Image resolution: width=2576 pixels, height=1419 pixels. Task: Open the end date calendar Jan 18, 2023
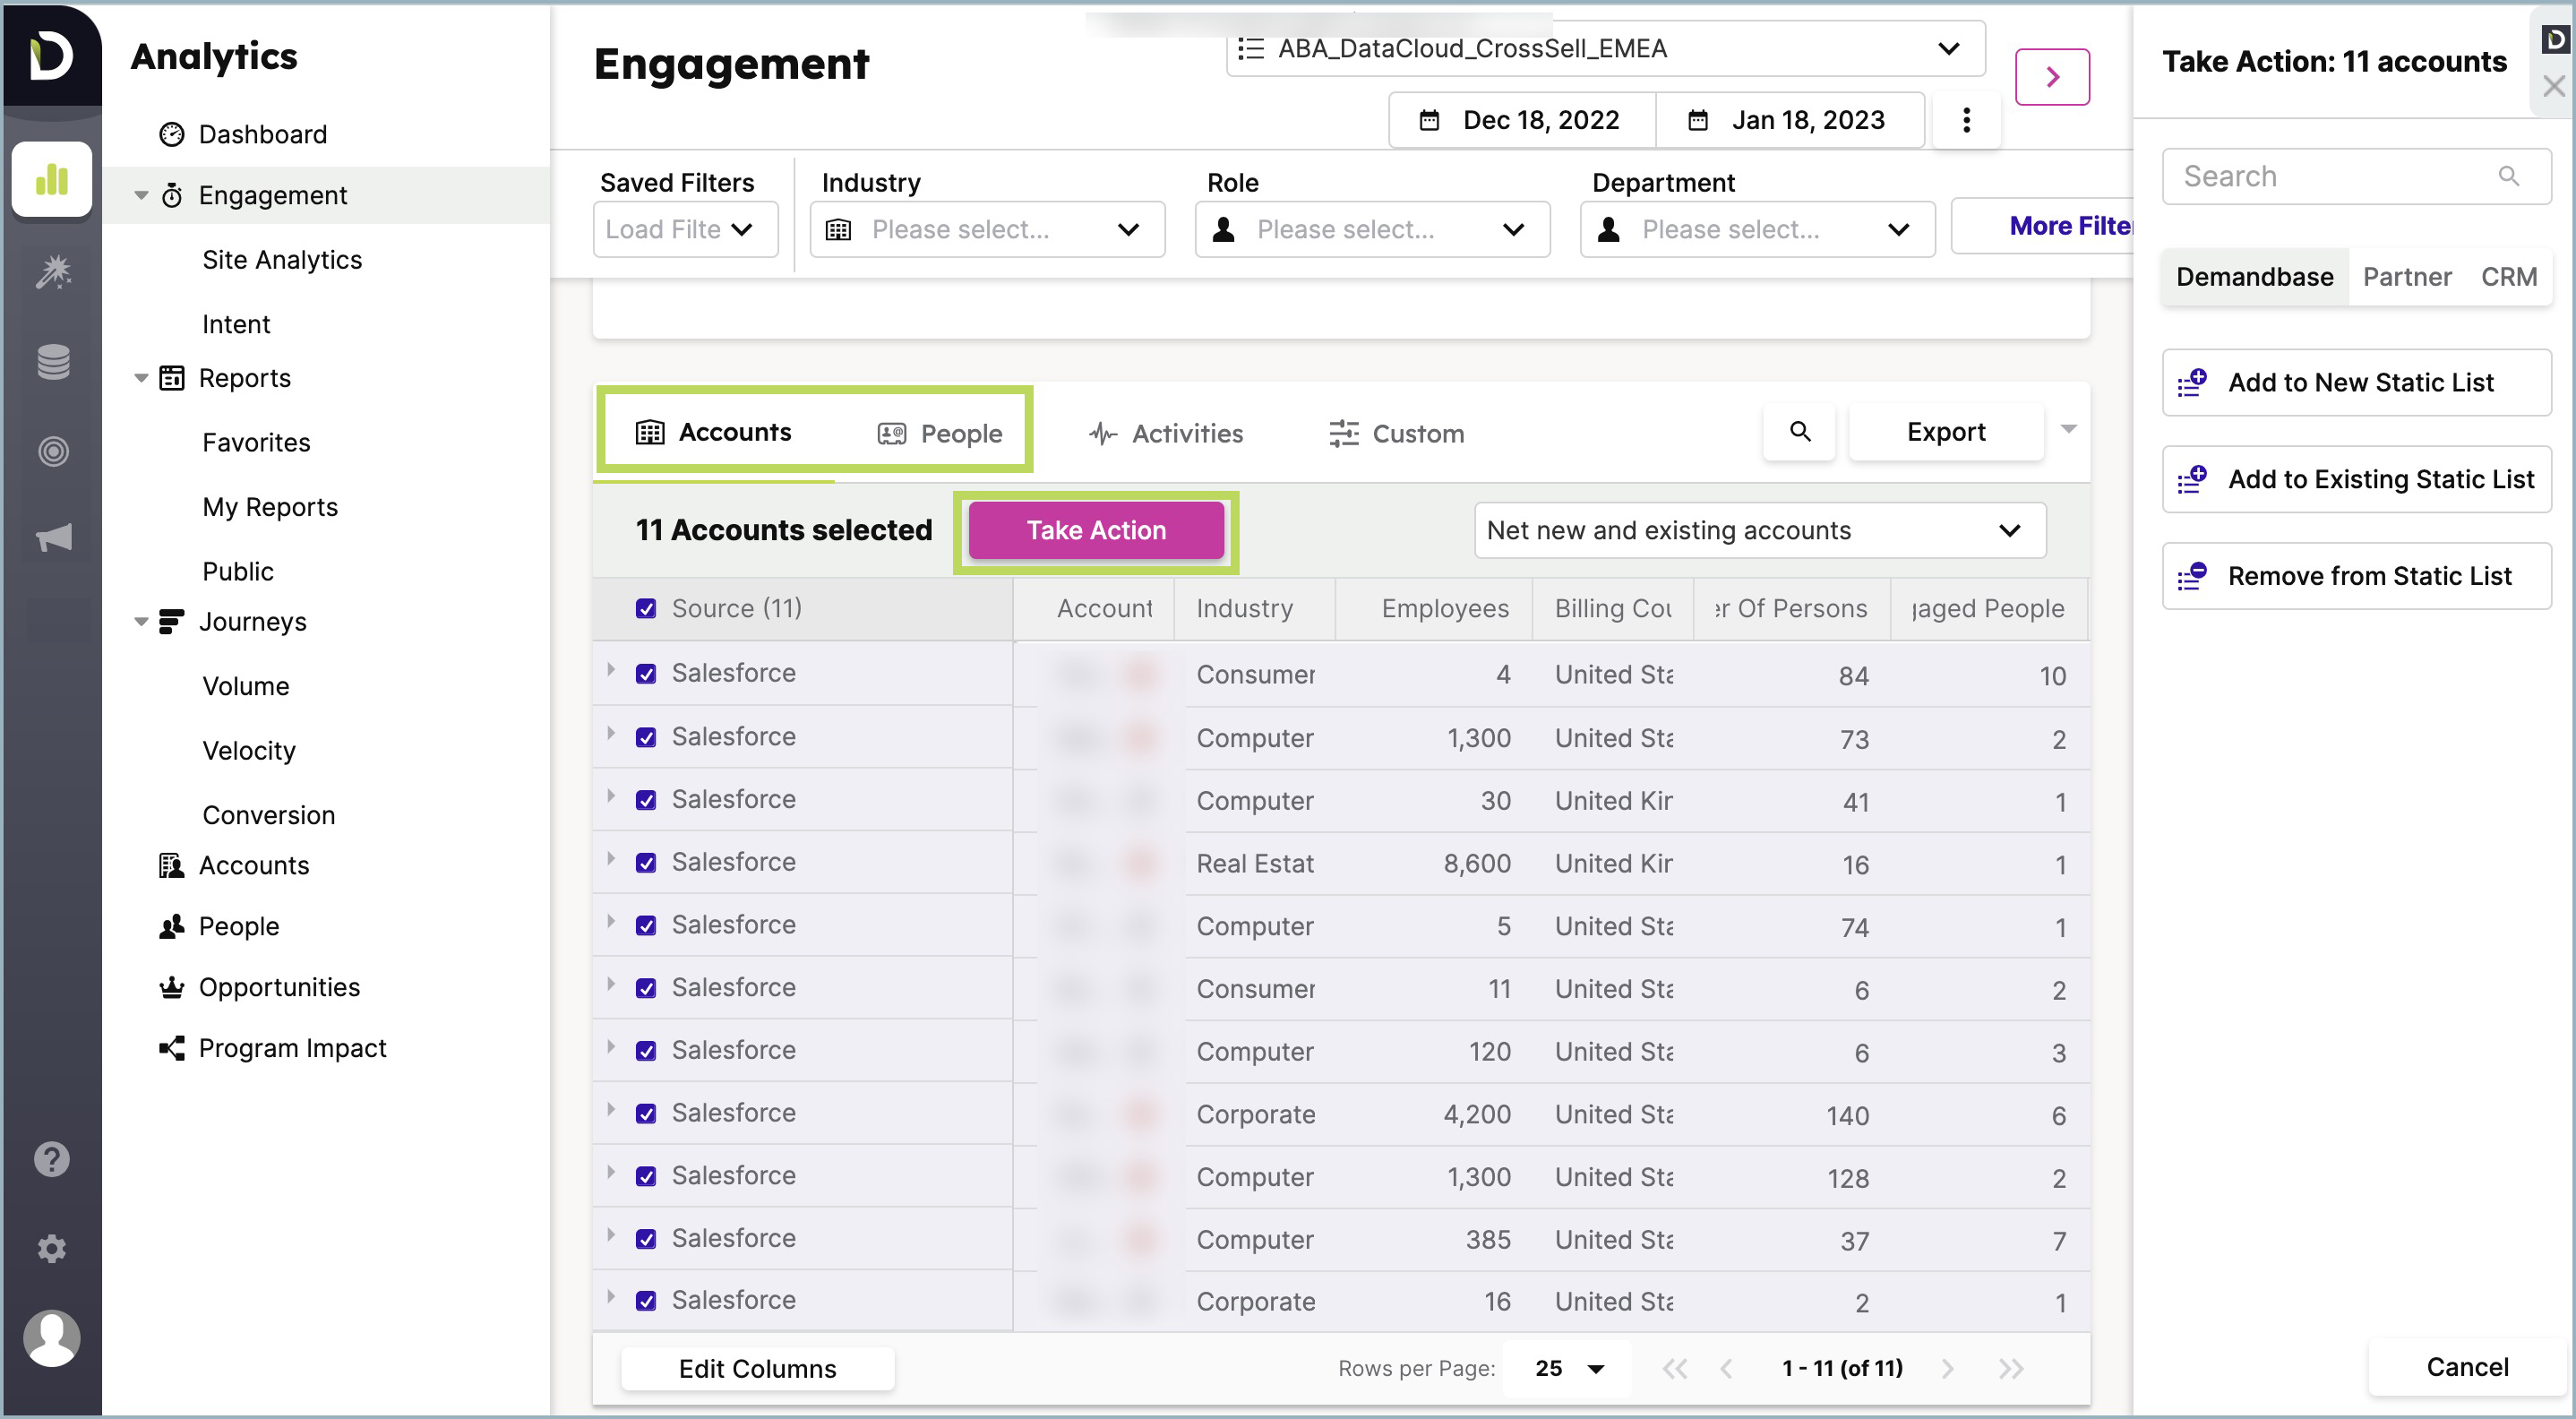[1790, 120]
